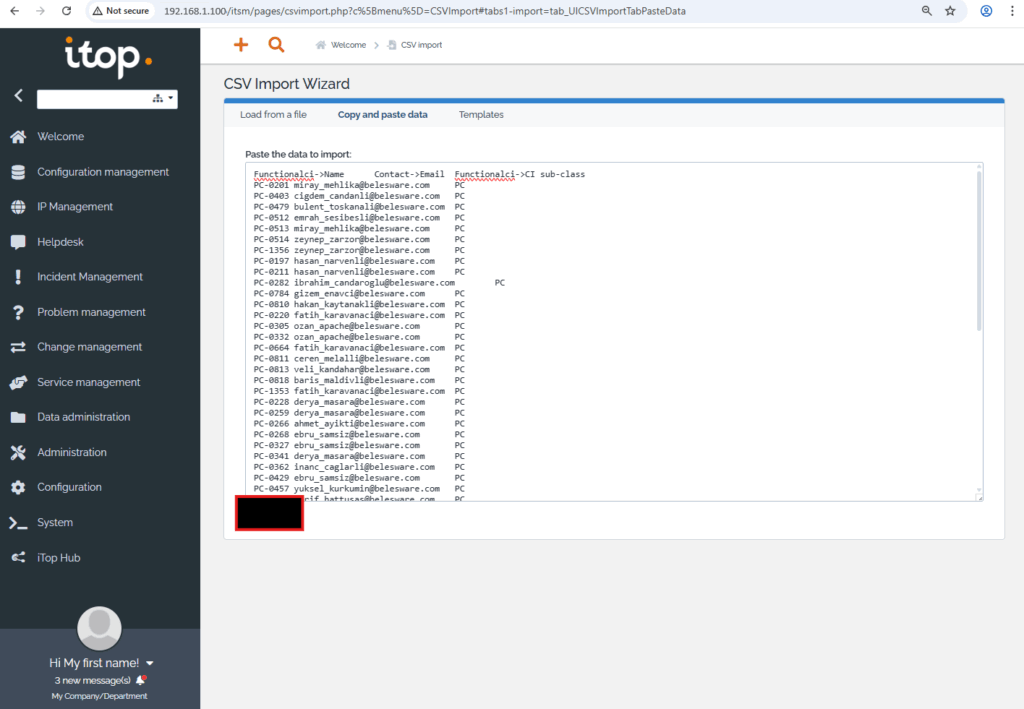The height and width of the screenshot is (709, 1024).
Task: Click the Administration tools icon
Action: click(x=18, y=452)
